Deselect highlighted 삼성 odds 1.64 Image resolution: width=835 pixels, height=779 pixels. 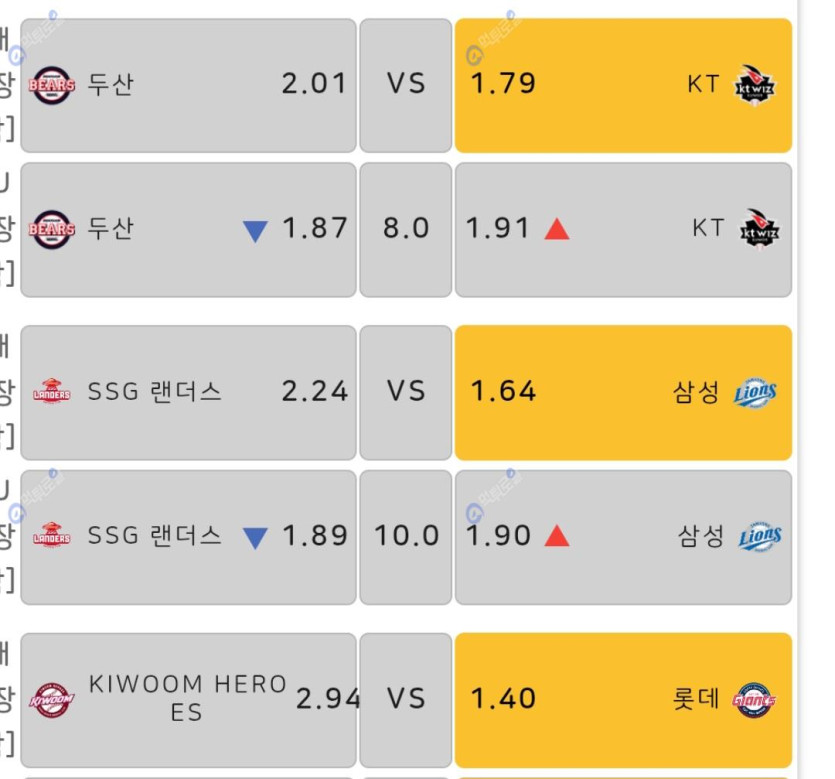[x=623, y=392]
